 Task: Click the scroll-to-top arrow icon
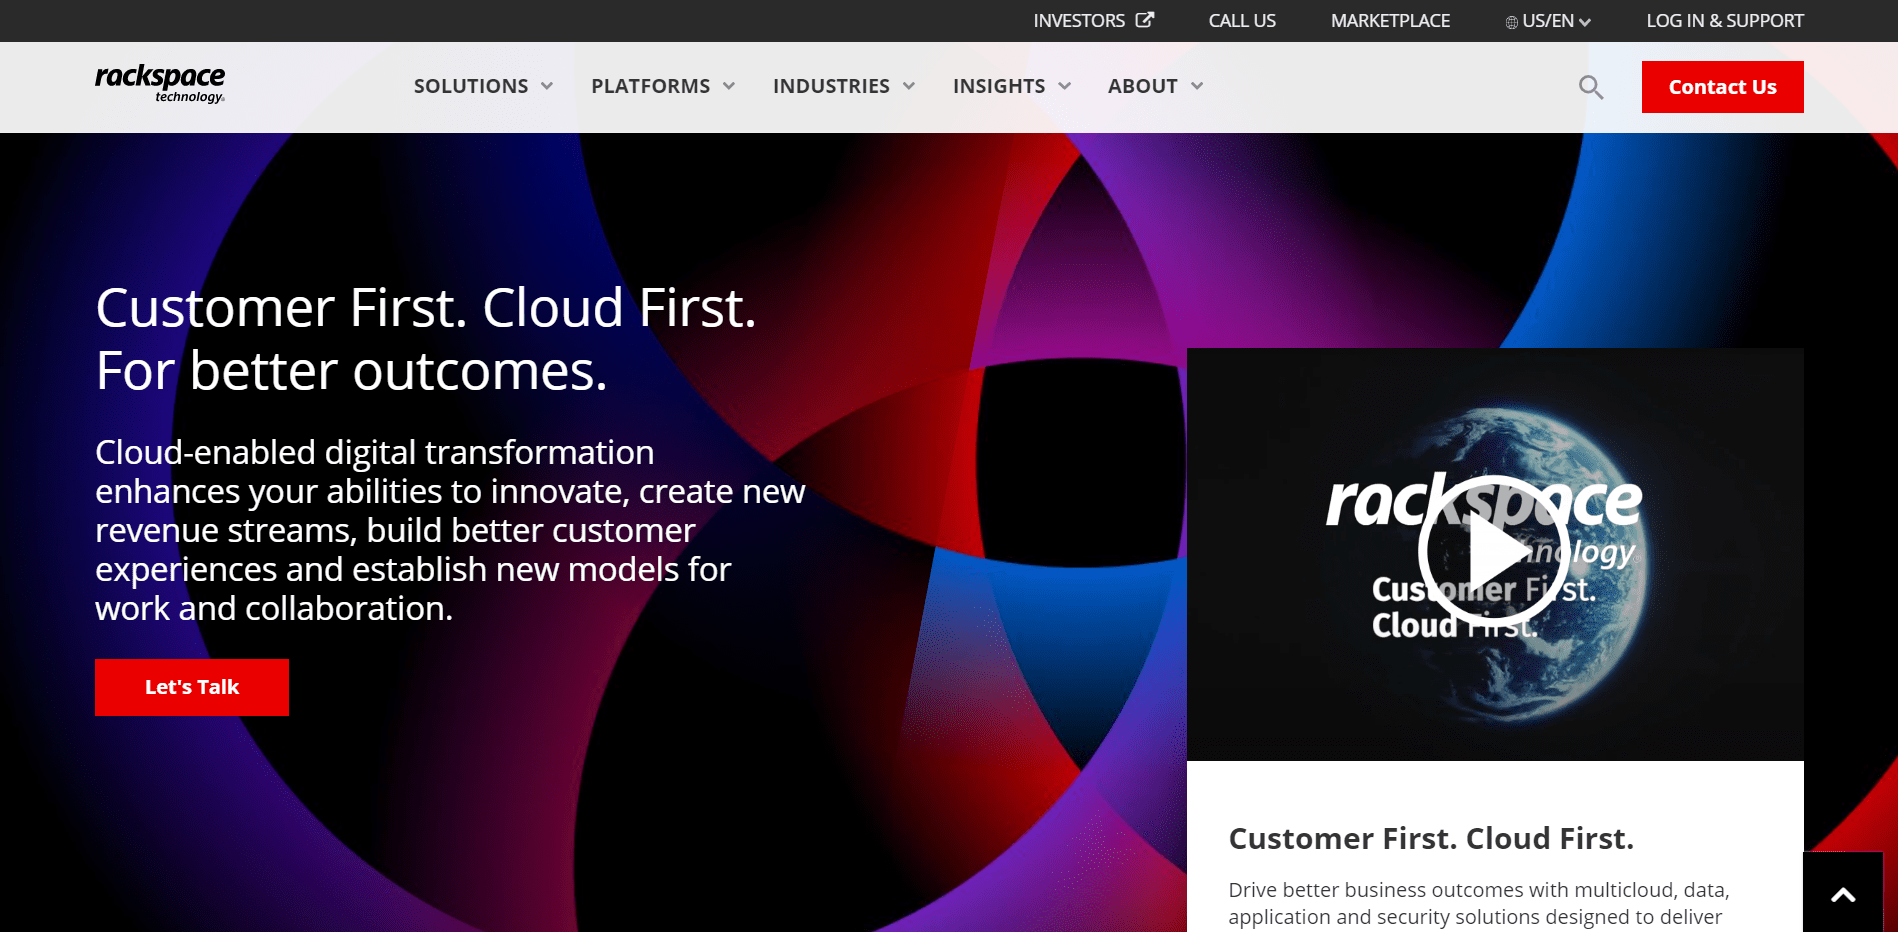(x=1842, y=894)
